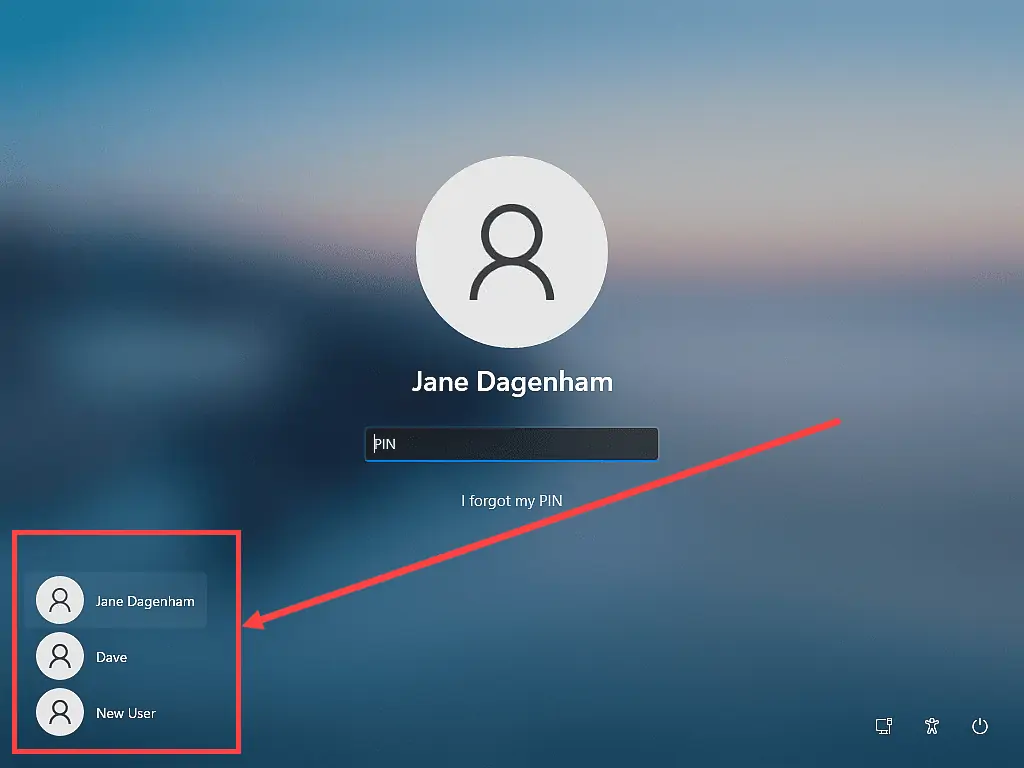Click the New User avatar icon
Screen dimensions: 1024x768
click(60, 712)
